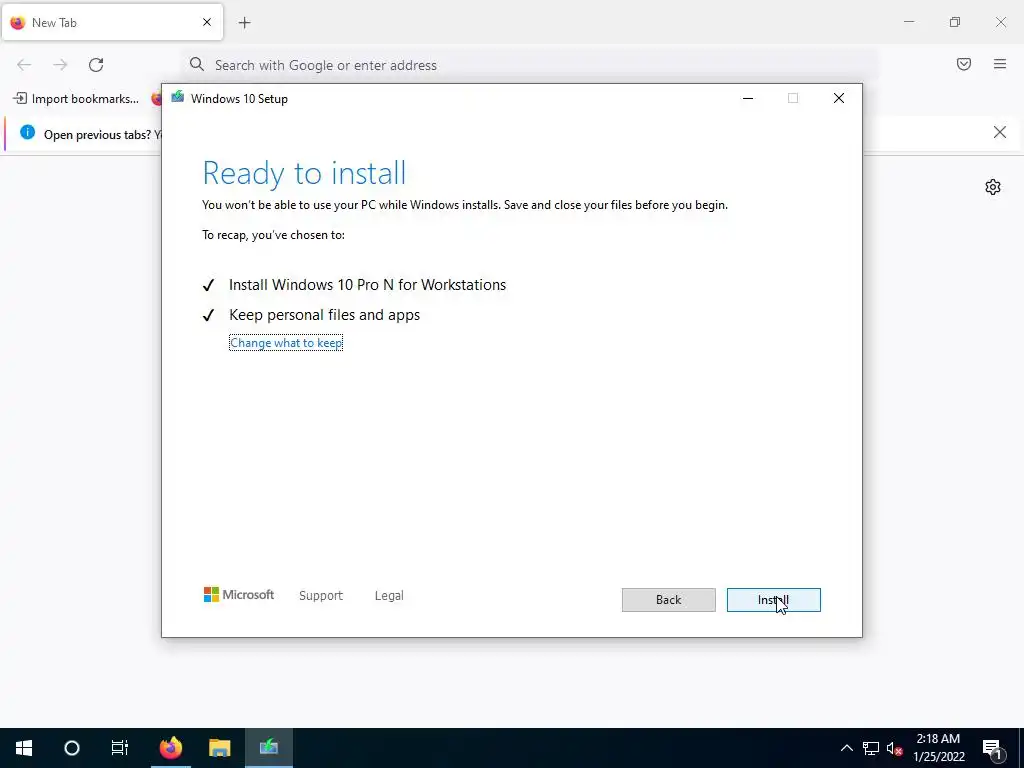Click the Microsoft logo in setup dialog
Image resolution: width=1024 pixels, height=768 pixels.
pos(239,595)
